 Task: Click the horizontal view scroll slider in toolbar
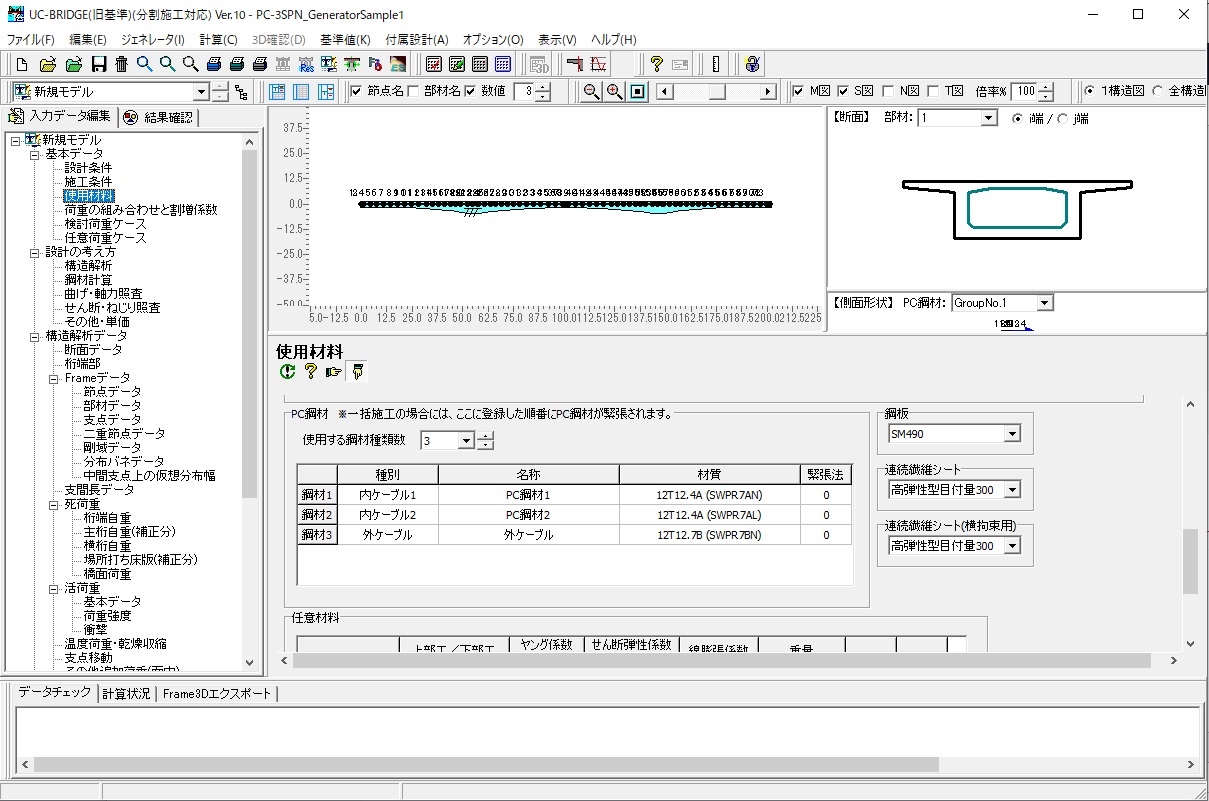(x=716, y=92)
